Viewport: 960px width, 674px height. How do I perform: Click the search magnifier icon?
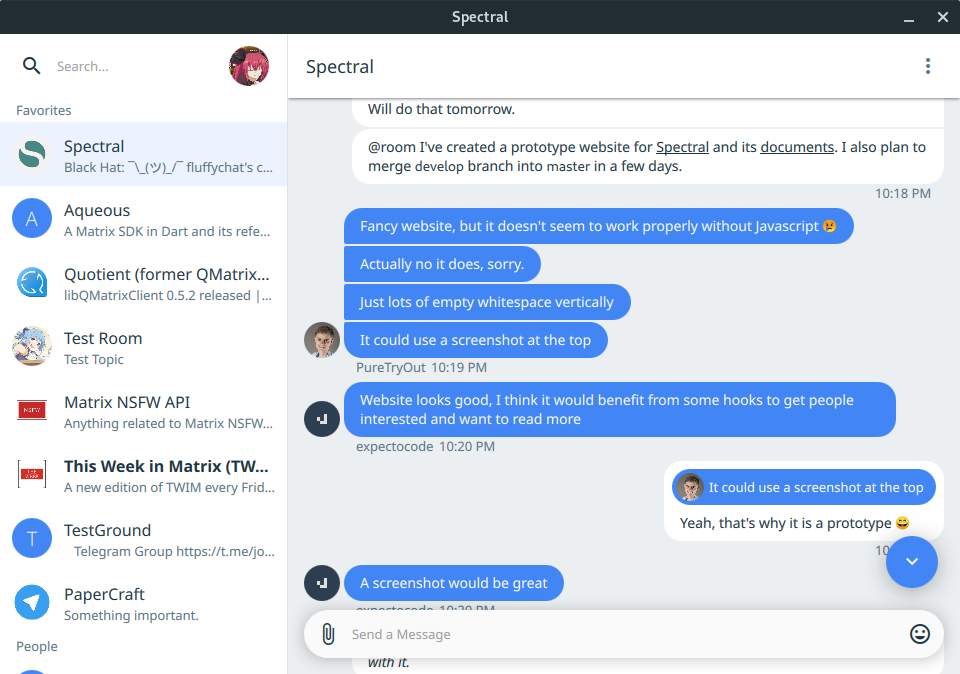(x=32, y=66)
